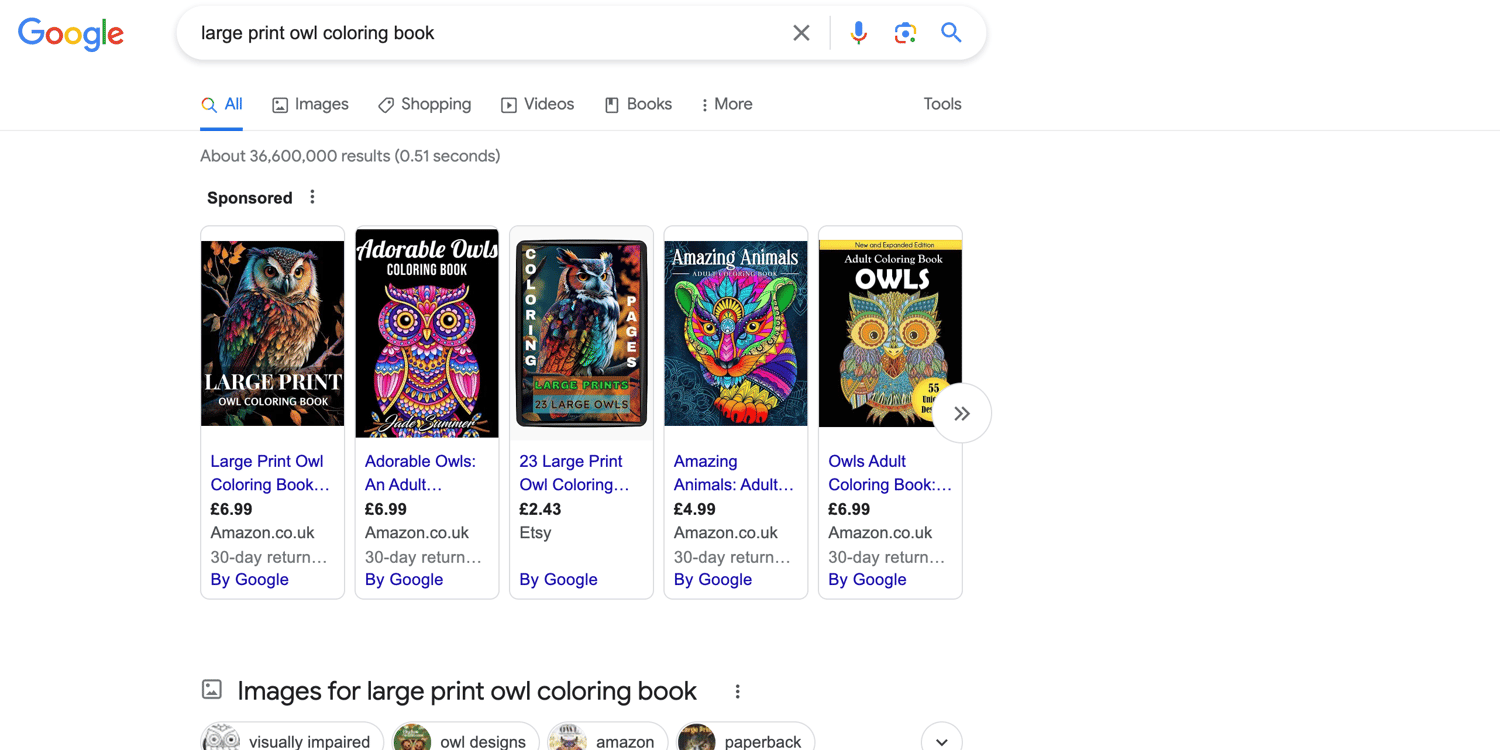Open the three-dot menu beside Images heading

737,691
